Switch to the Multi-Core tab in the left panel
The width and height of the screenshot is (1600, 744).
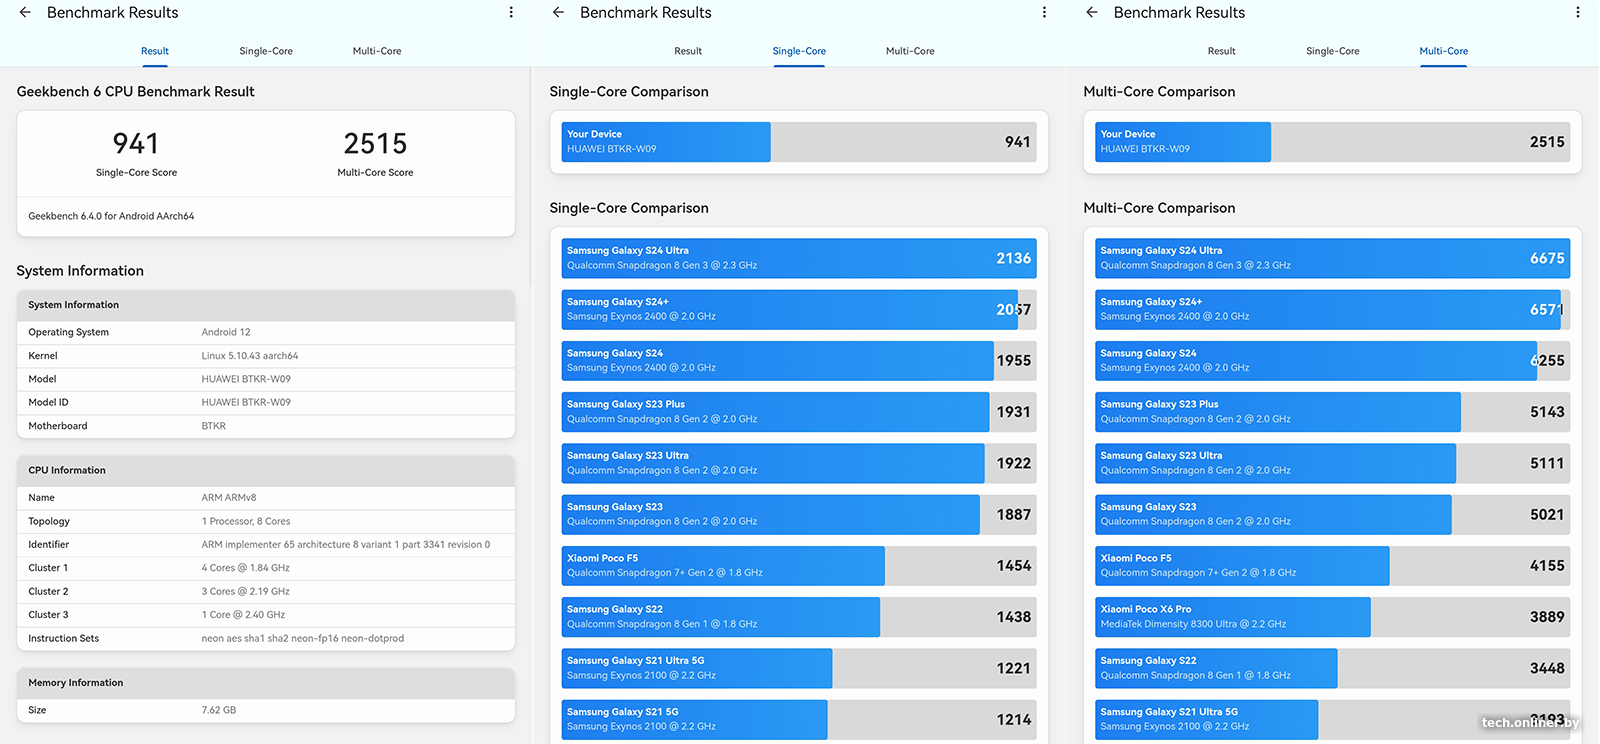(x=377, y=51)
